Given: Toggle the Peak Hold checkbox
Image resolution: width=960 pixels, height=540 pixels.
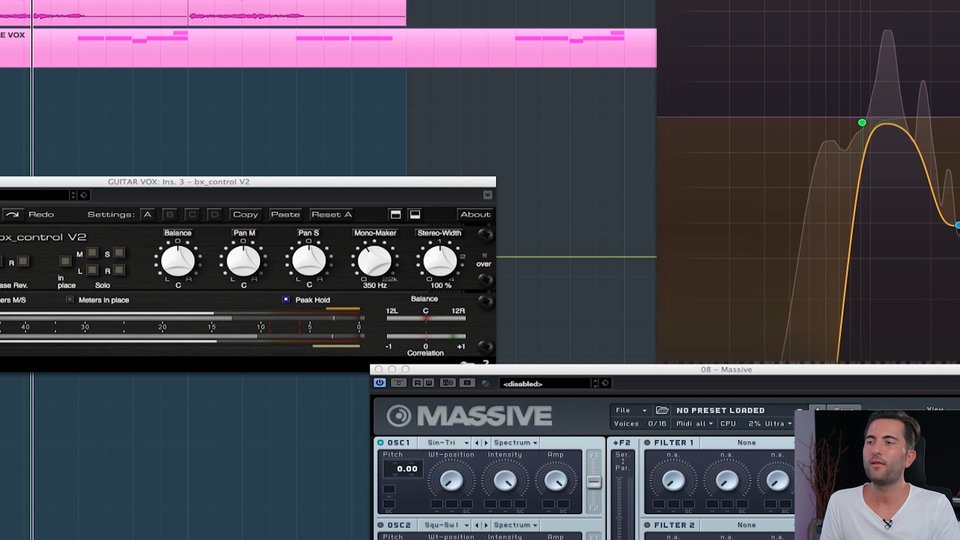Looking at the screenshot, I should click(x=285, y=299).
